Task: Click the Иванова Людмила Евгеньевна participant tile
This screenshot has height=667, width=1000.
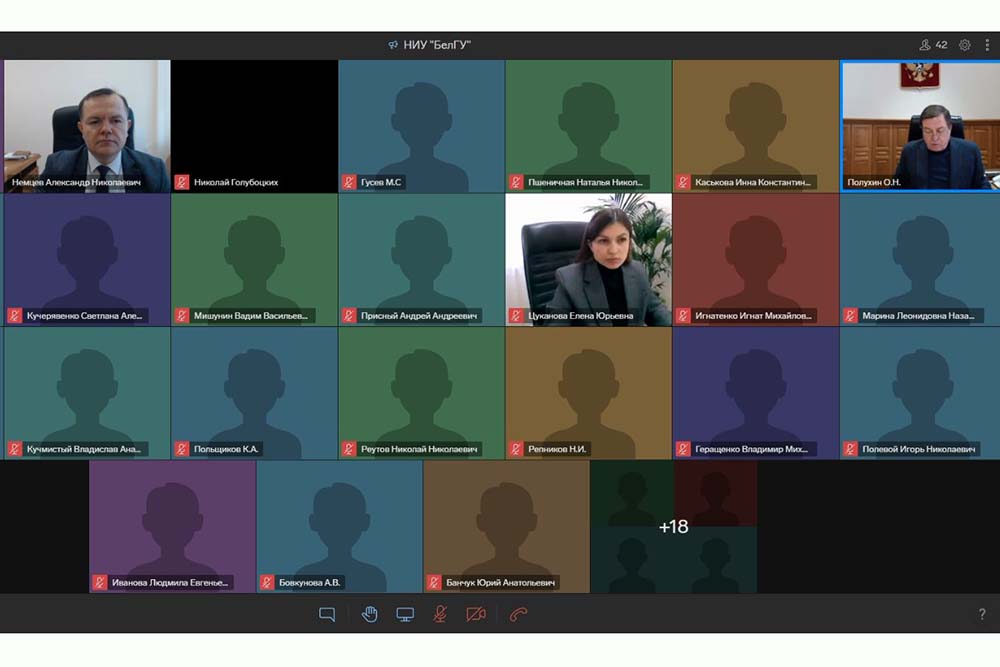Action: pyautogui.click(x=172, y=525)
